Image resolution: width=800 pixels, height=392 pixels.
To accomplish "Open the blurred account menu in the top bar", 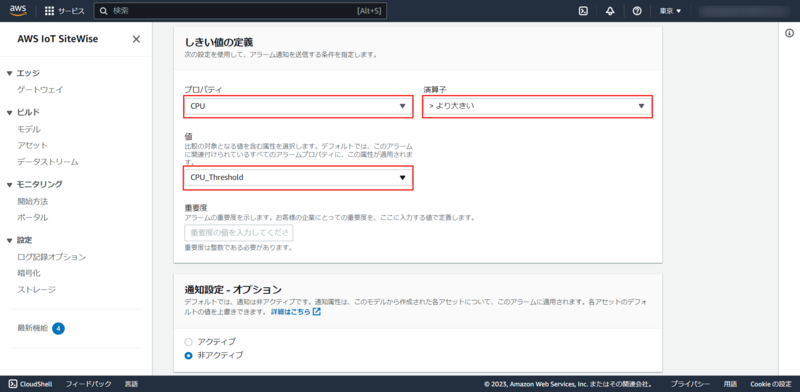I will tap(744, 11).
